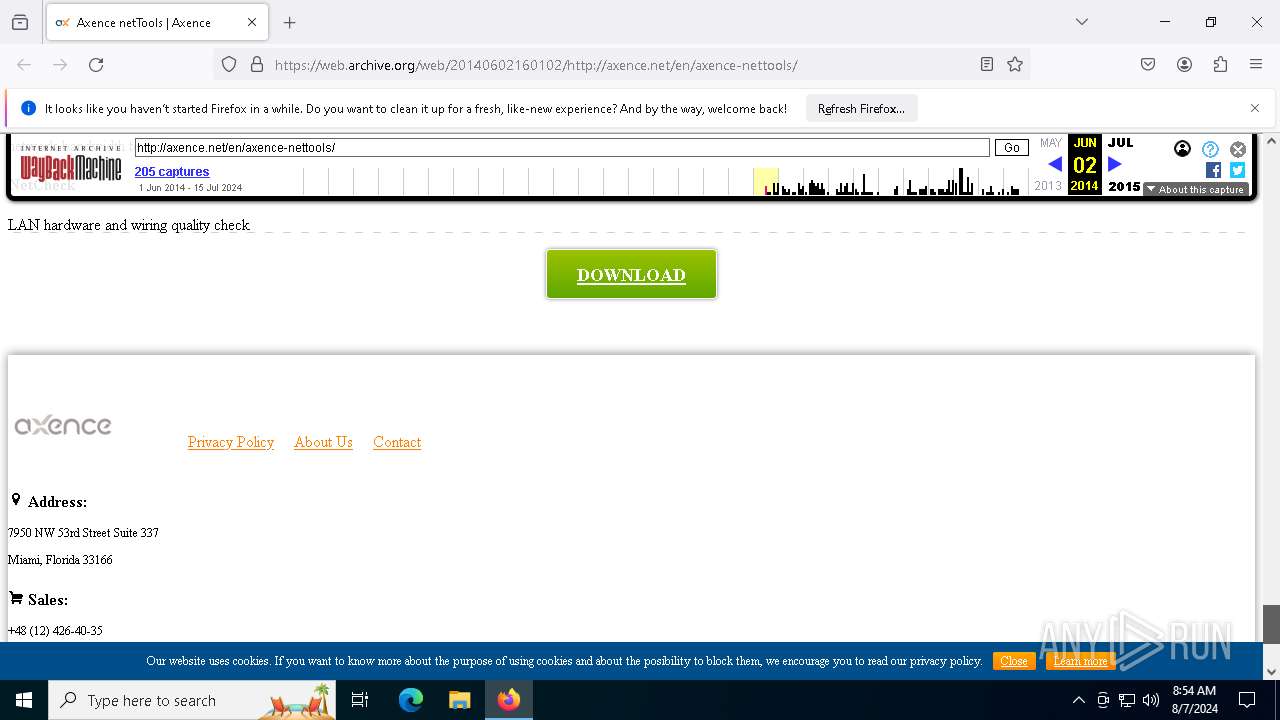Open the volume speaker tray icon

pyautogui.click(x=1151, y=700)
